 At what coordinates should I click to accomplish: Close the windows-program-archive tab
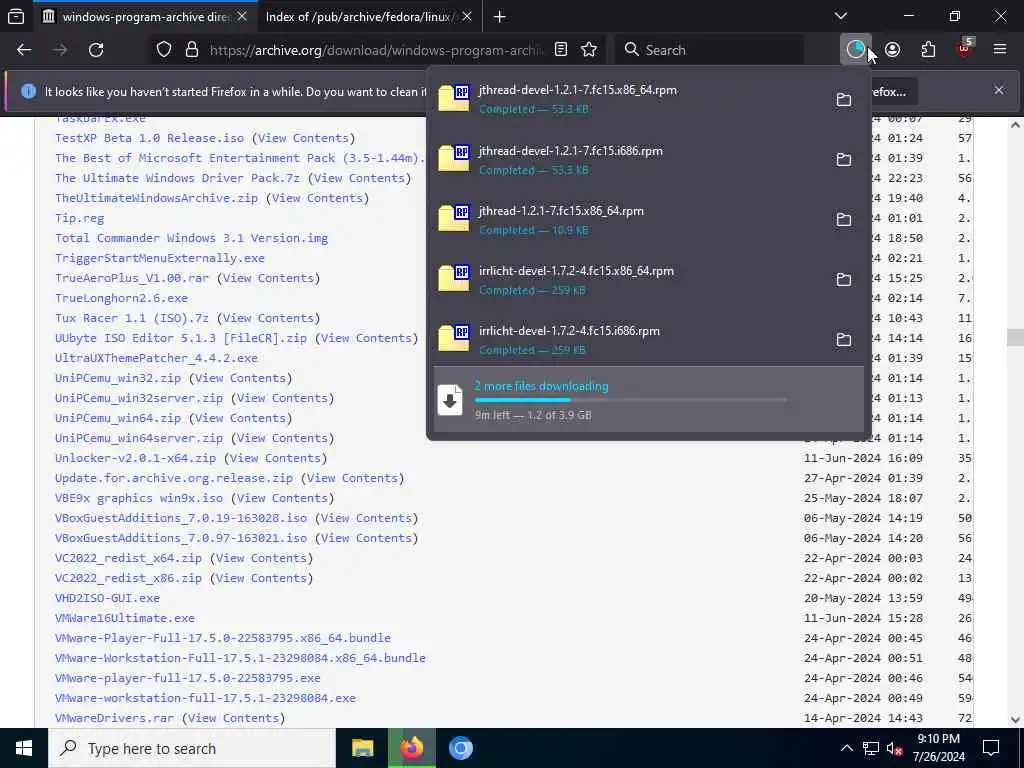242,17
